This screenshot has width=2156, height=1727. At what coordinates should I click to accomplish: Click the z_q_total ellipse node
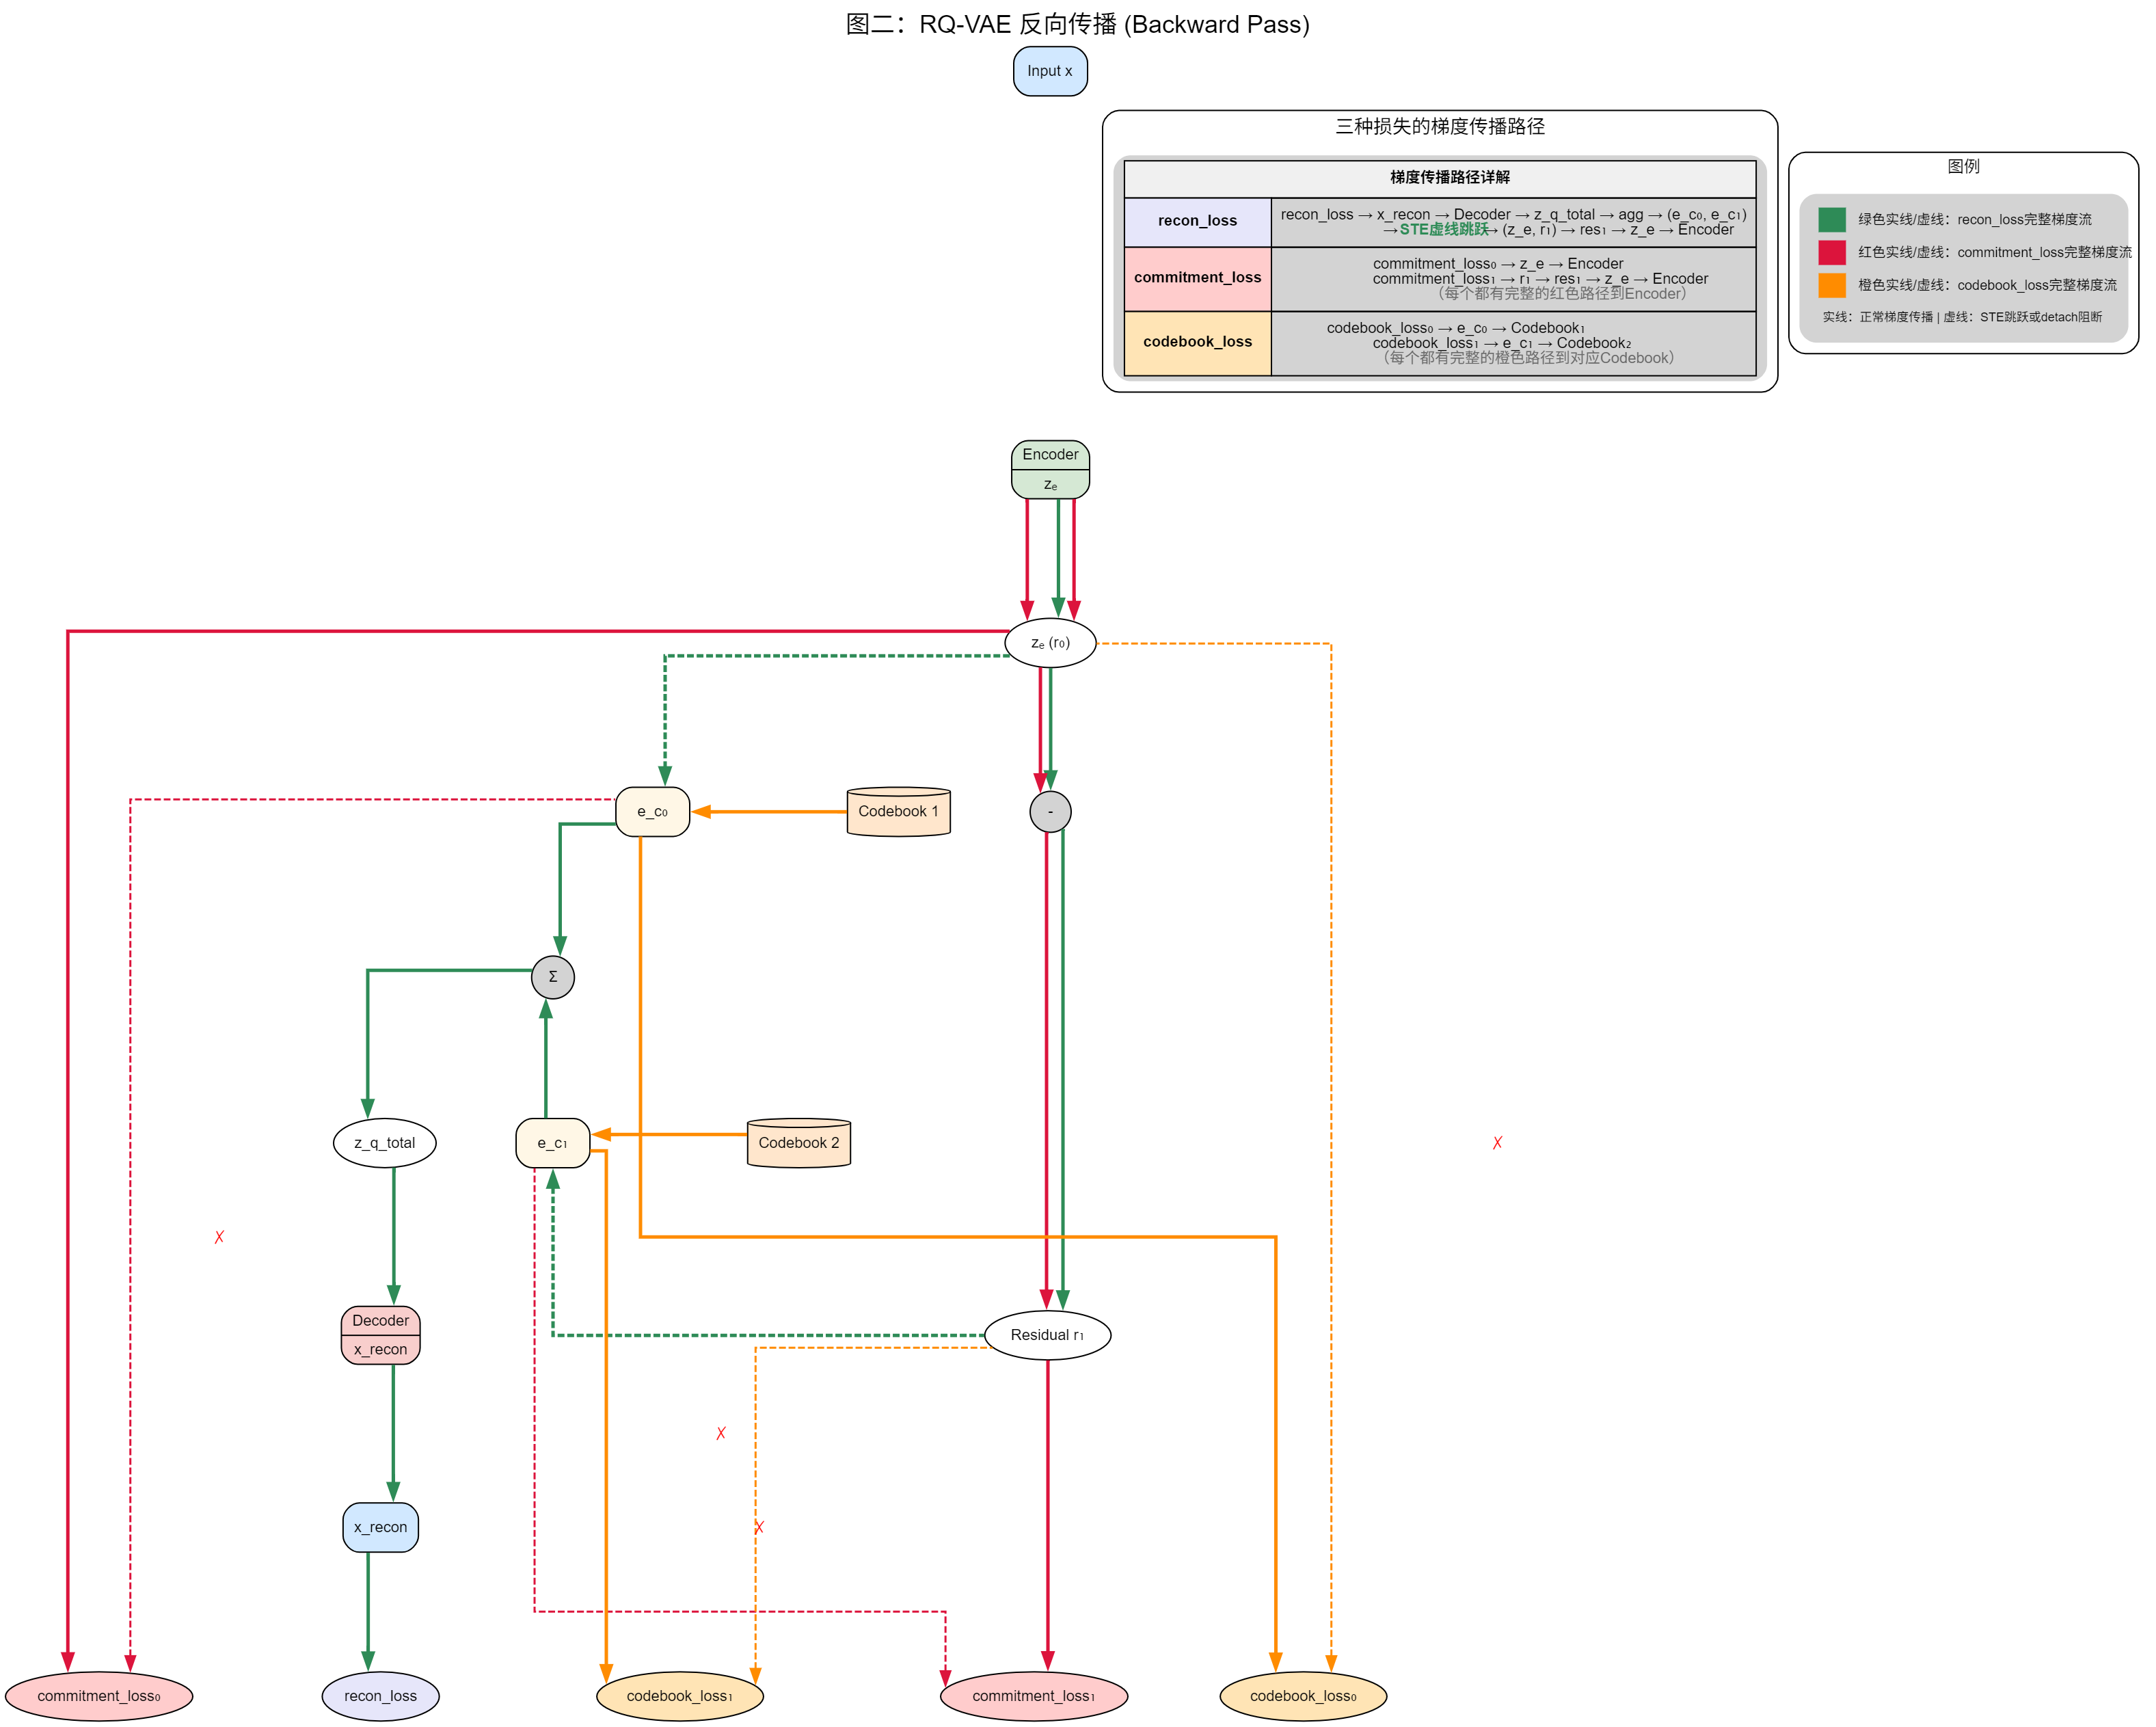384,1143
